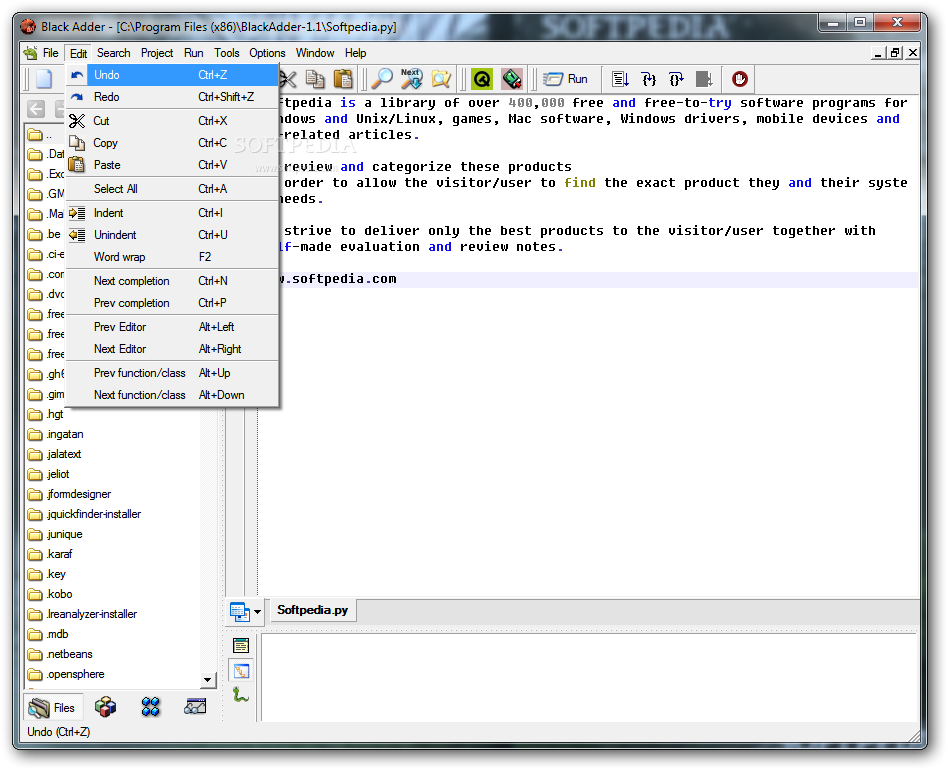
Task: Choose Redo from the Edit menu
Action: pos(172,97)
